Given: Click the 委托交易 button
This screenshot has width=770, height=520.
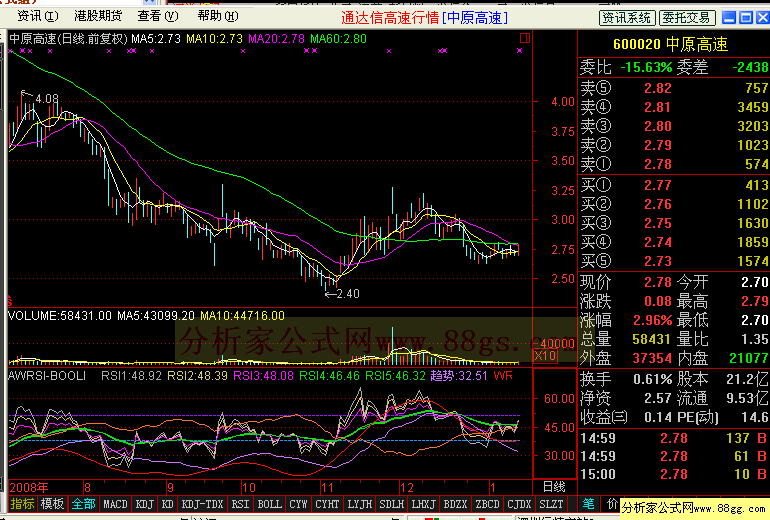Looking at the screenshot, I should tap(687, 18).
